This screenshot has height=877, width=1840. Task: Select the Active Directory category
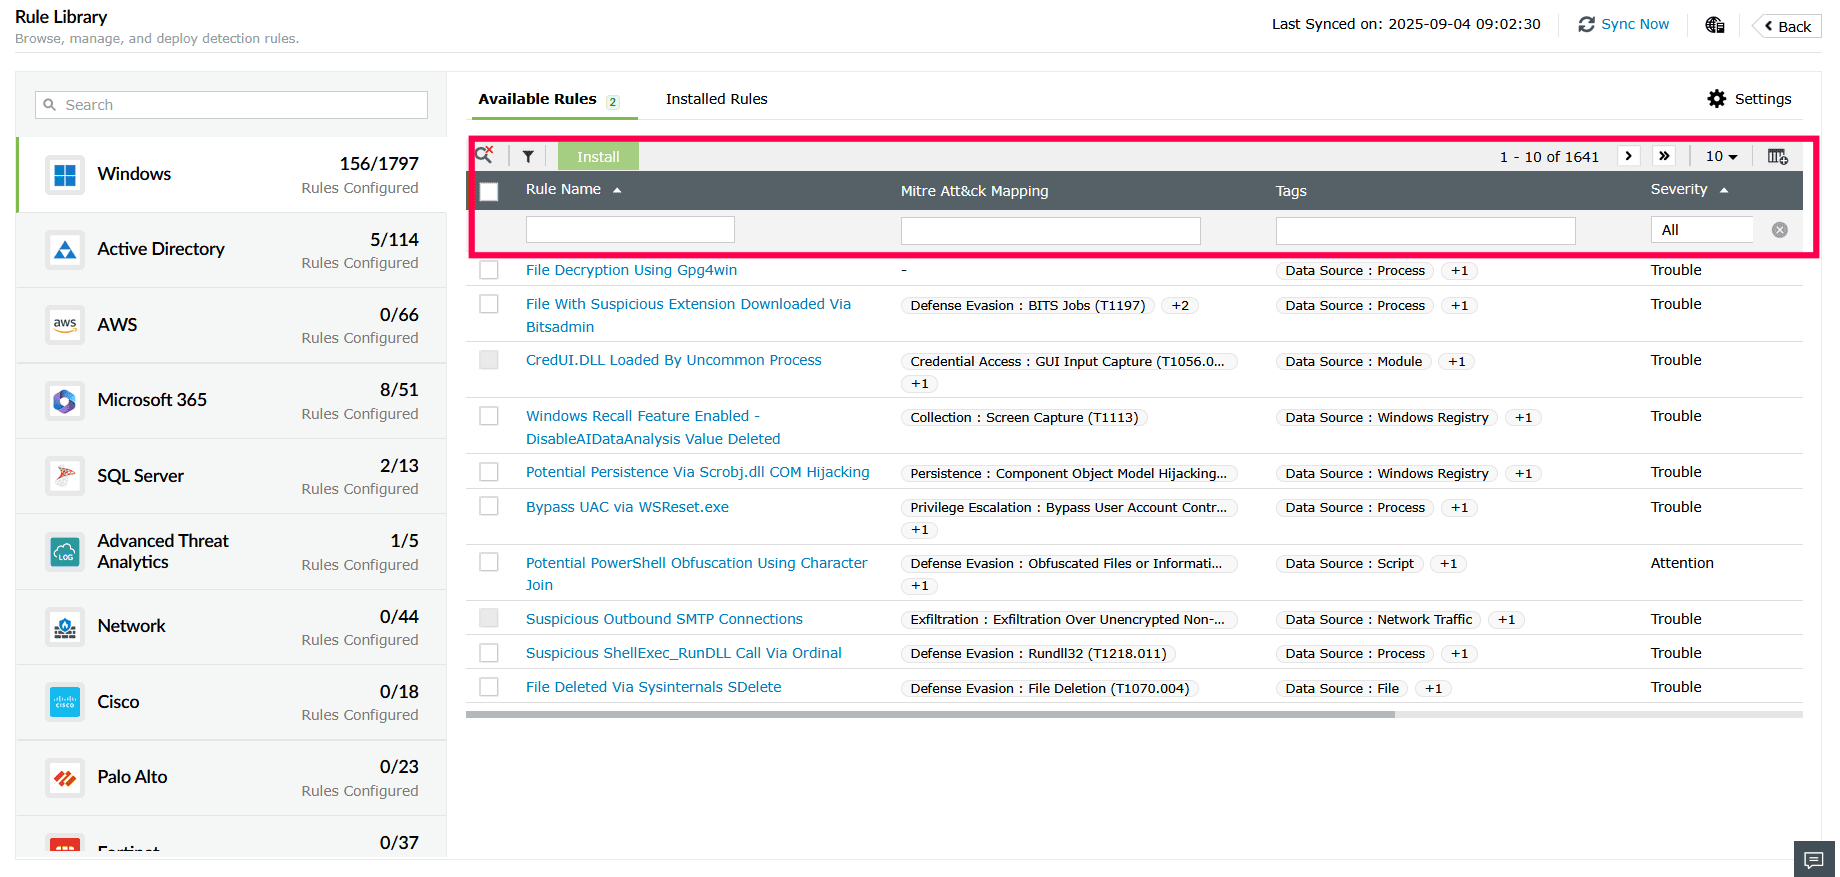(x=232, y=250)
